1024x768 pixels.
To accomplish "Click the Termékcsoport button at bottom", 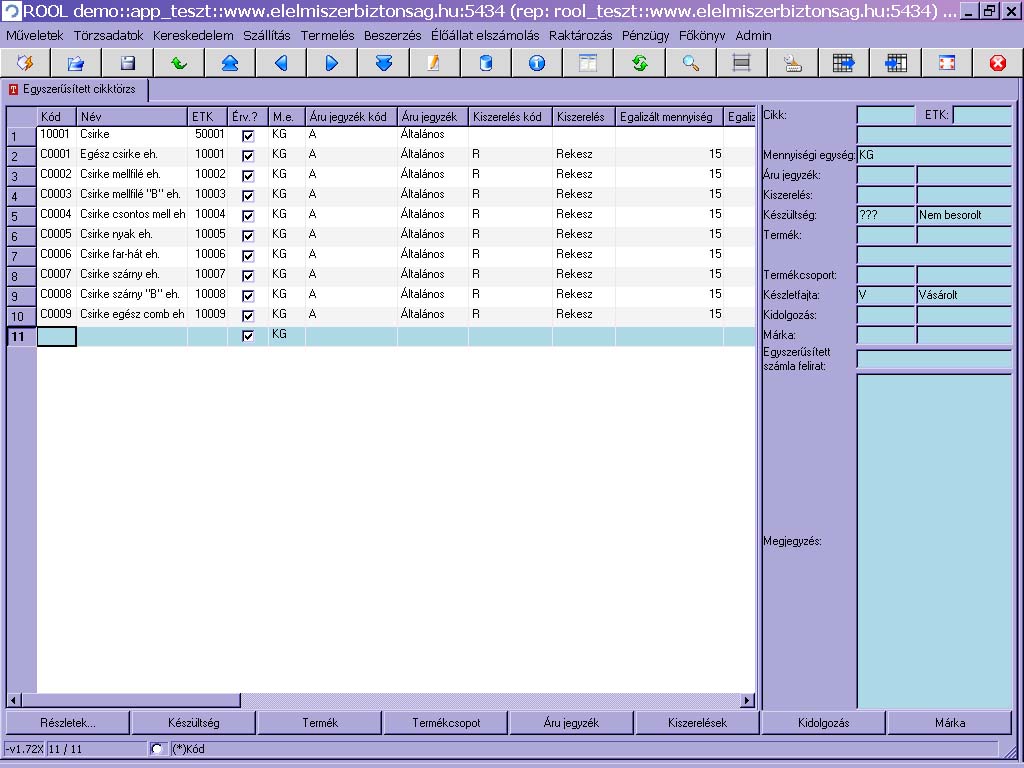I will pyautogui.click(x=446, y=723).
